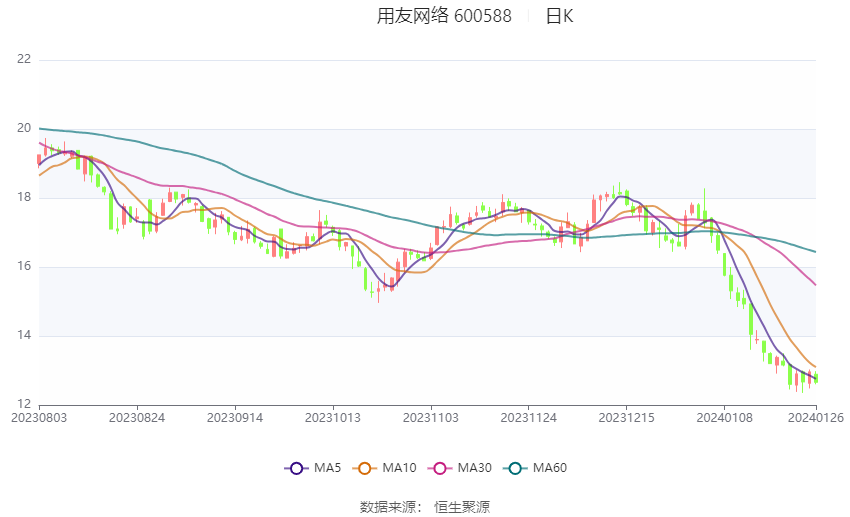Toggle the MA30 legend series
Image resolution: width=850 pixels, height=517 pixels.
(x=460, y=468)
